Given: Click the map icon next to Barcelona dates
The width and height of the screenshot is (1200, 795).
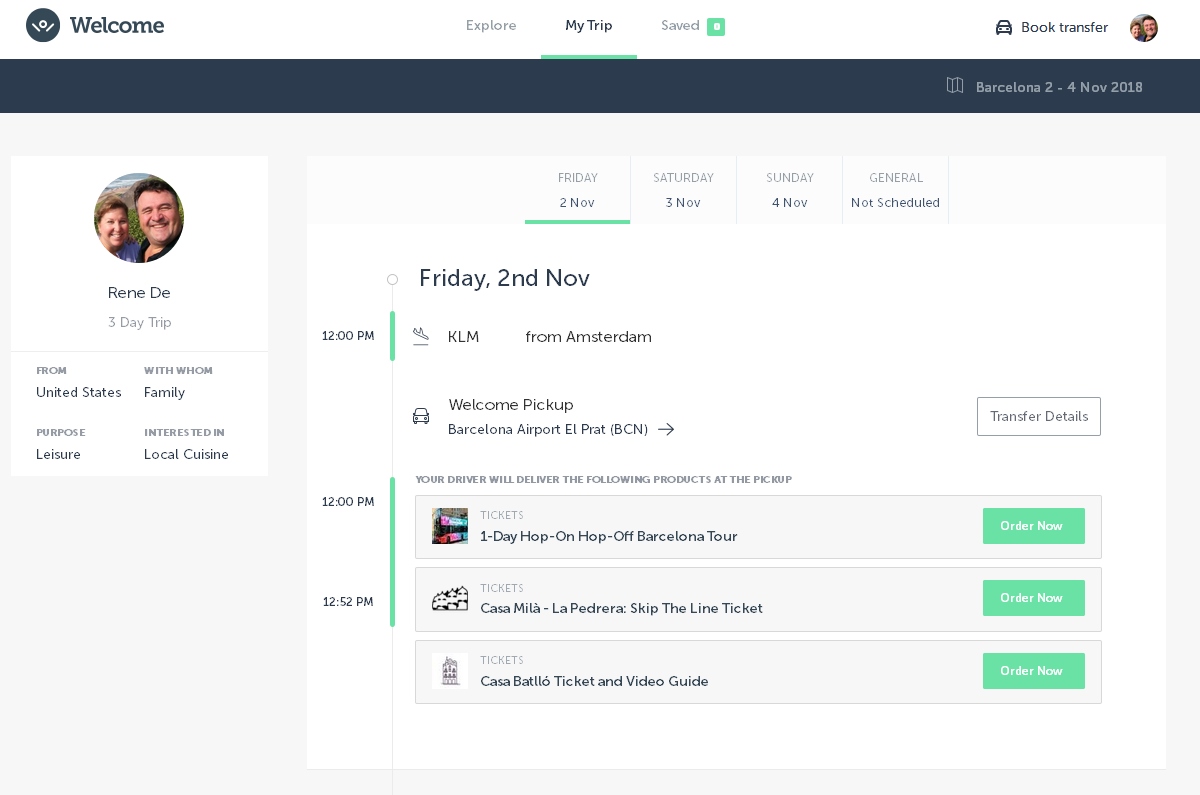Looking at the screenshot, I should tap(955, 86).
